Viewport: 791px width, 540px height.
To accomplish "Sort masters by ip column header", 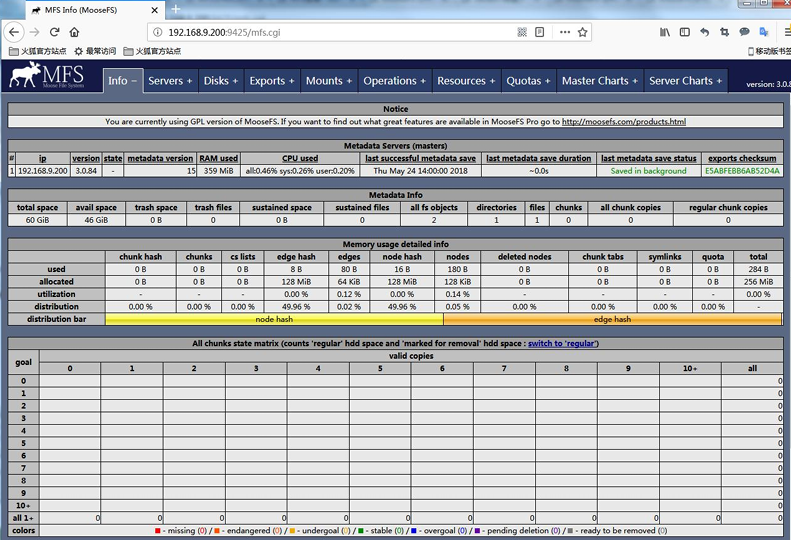I will [42, 158].
